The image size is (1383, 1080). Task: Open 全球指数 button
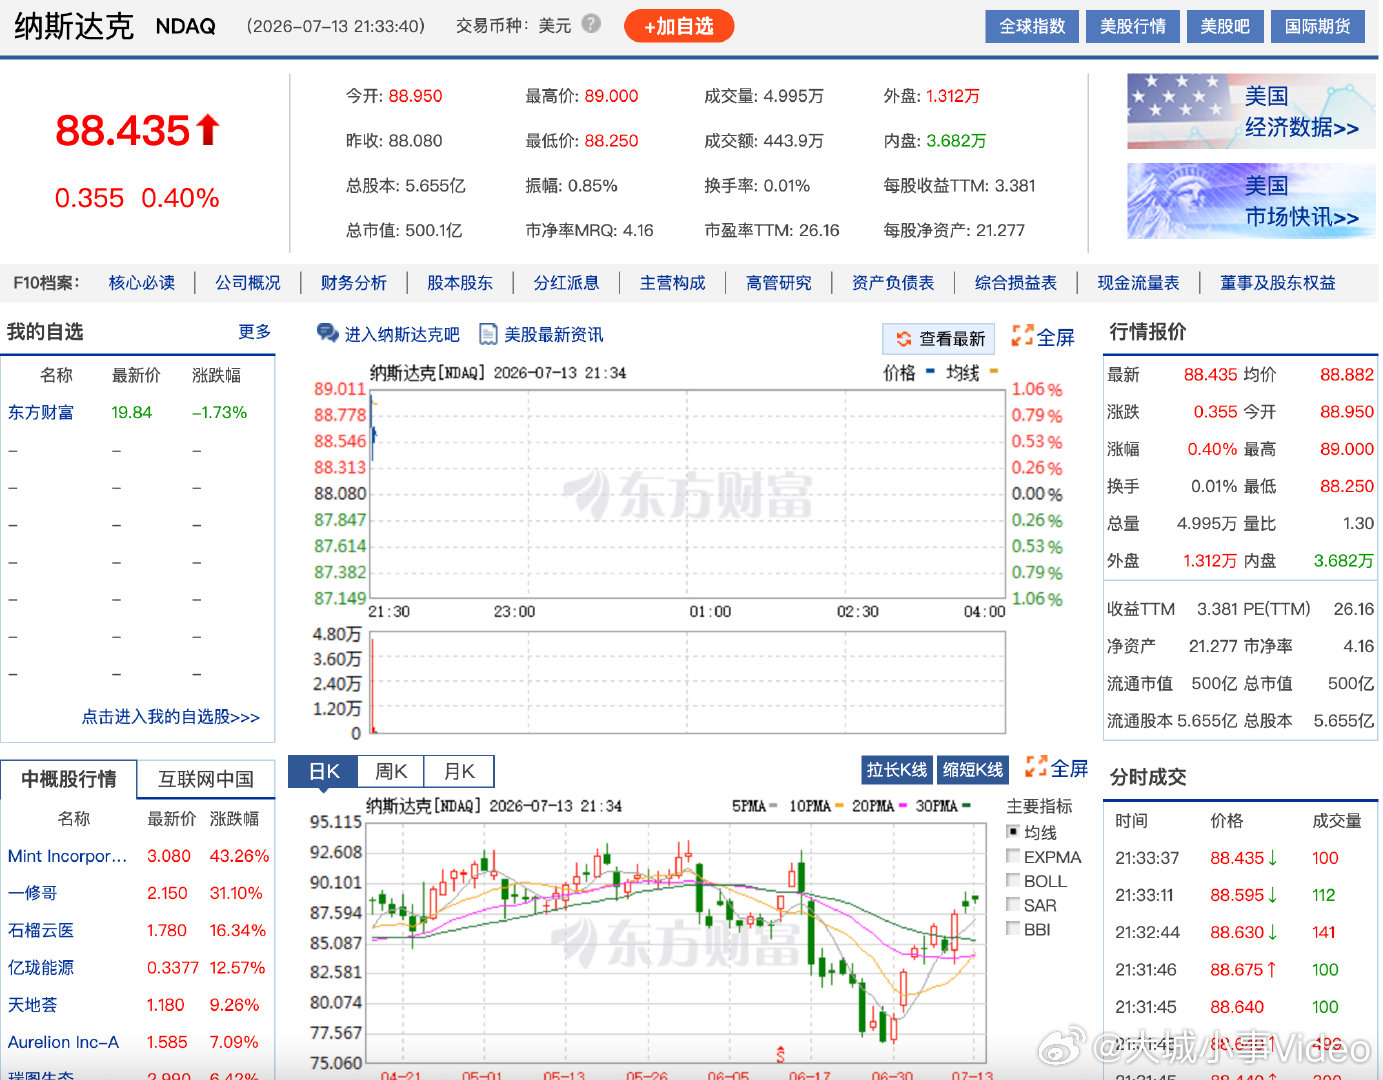(1032, 26)
